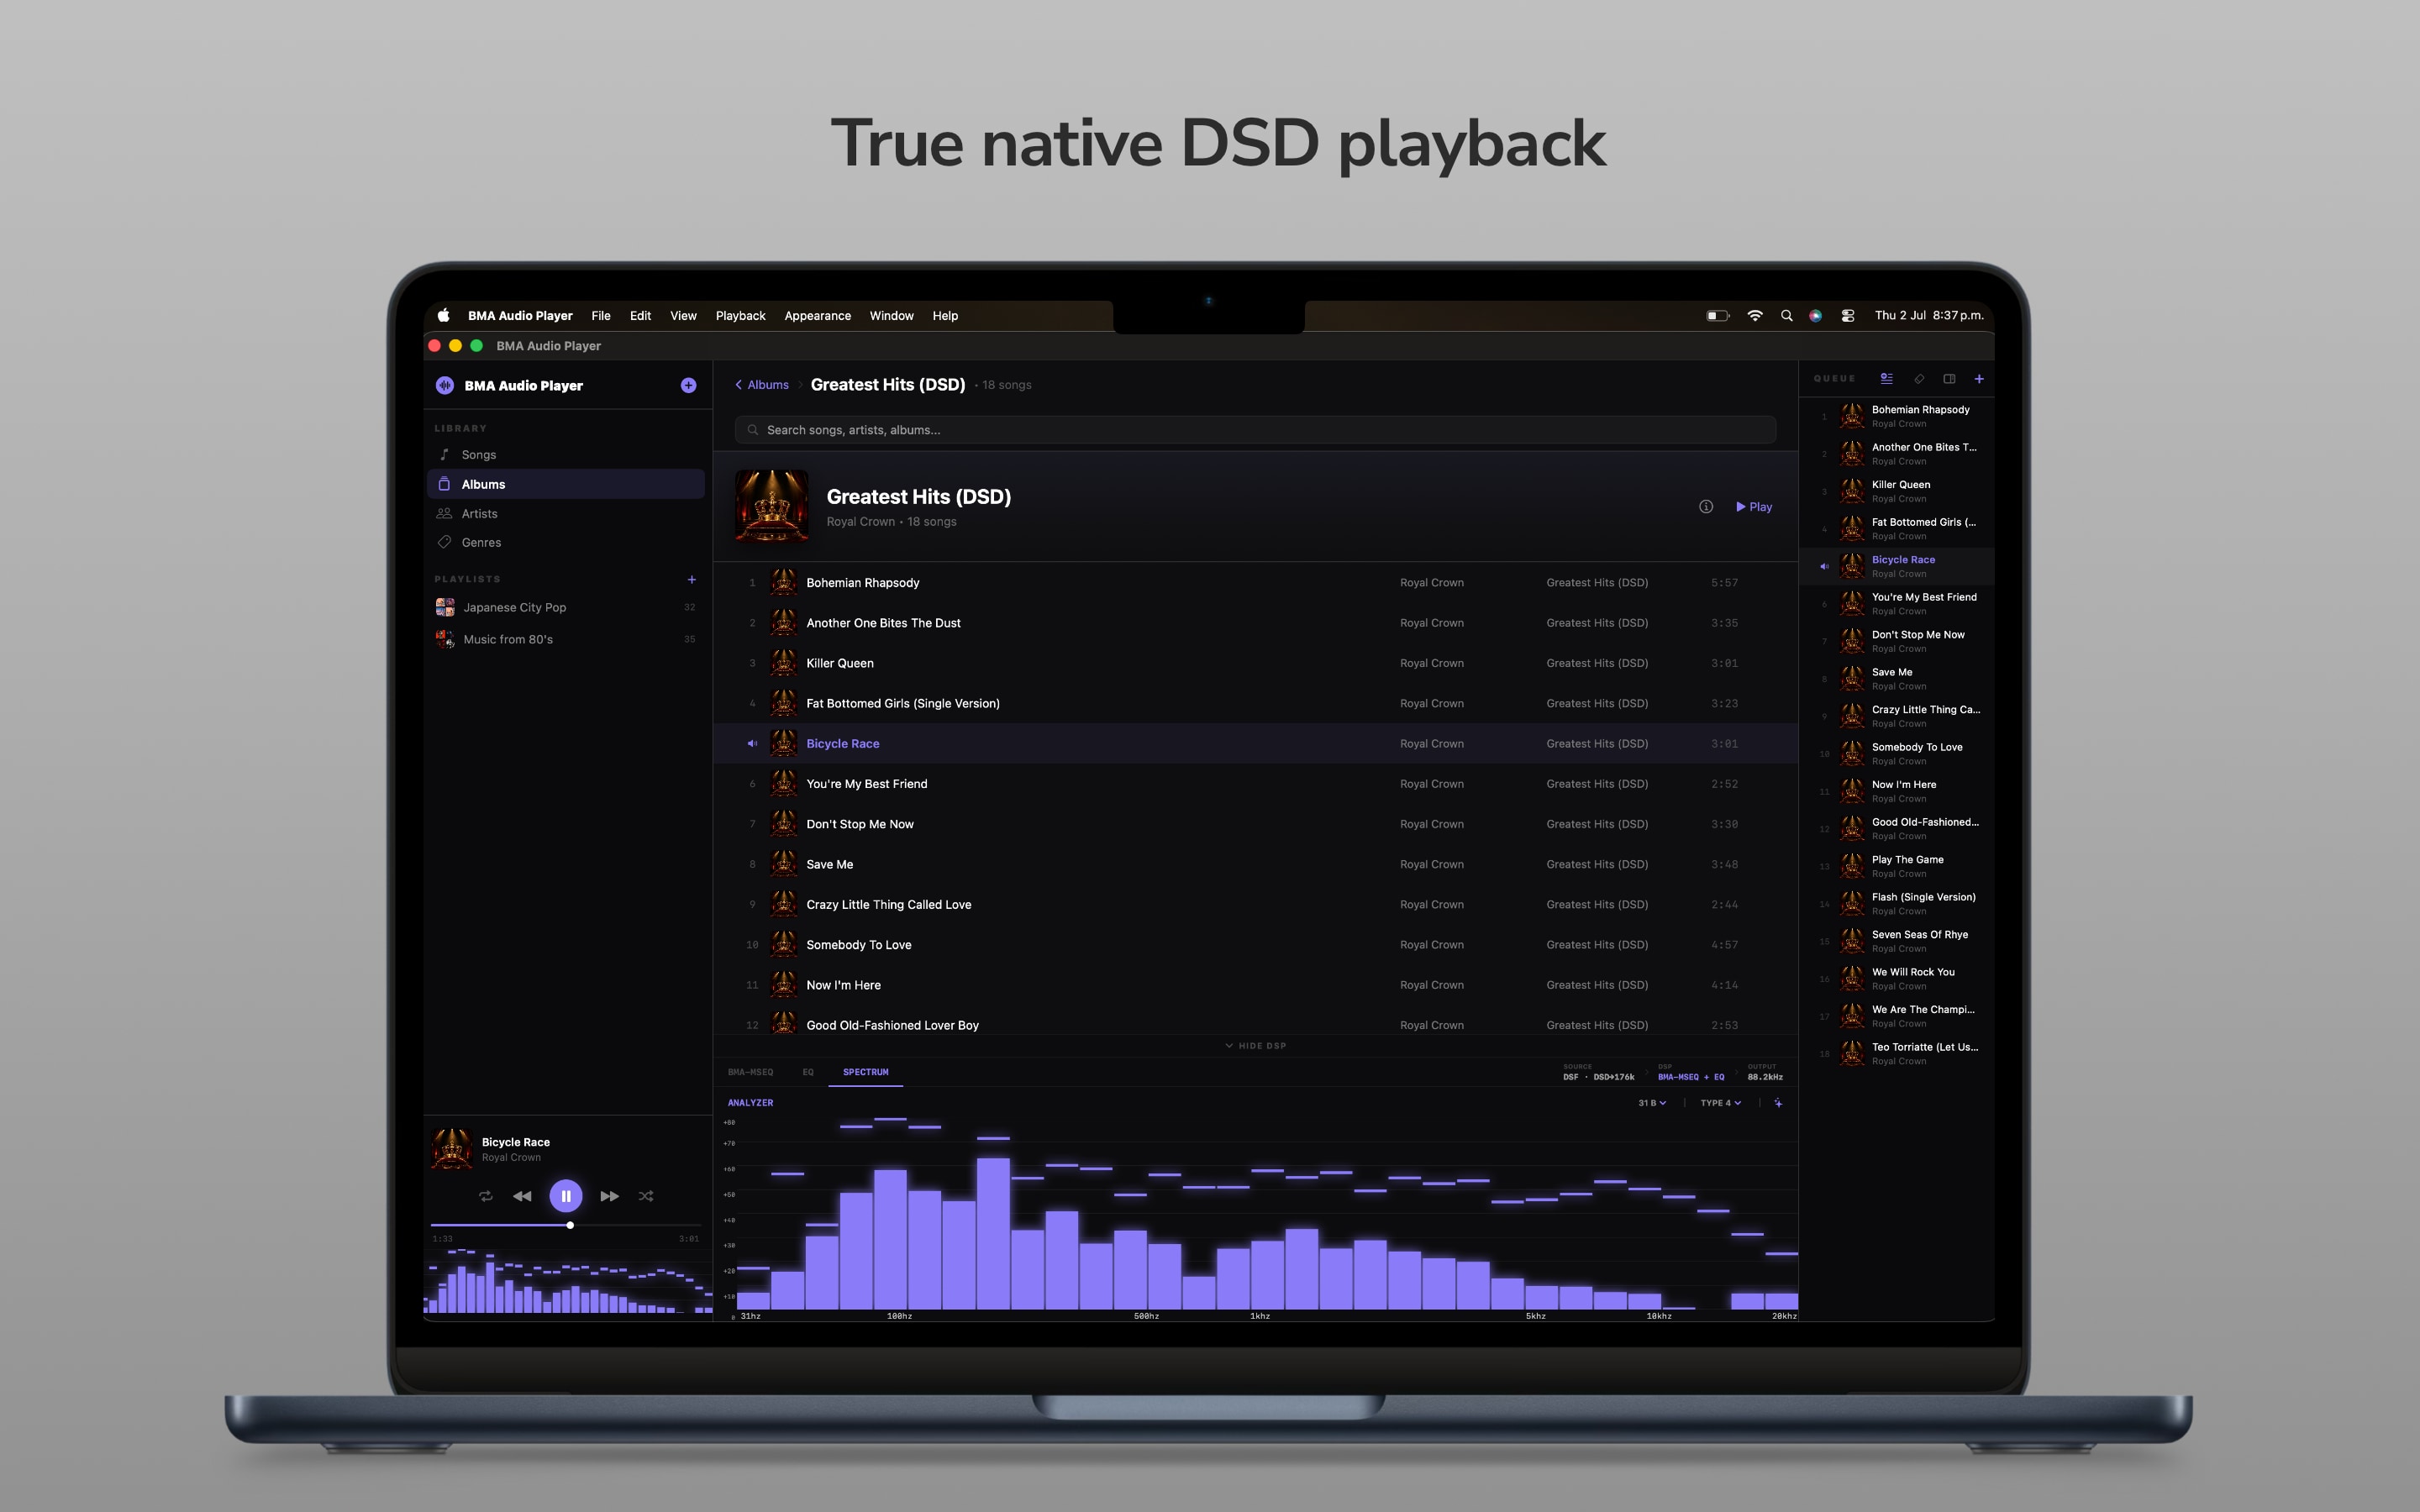Viewport: 2420px width, 1512px height.
Task: Select Play The Game in the queue
Action: coord(1897,866)
